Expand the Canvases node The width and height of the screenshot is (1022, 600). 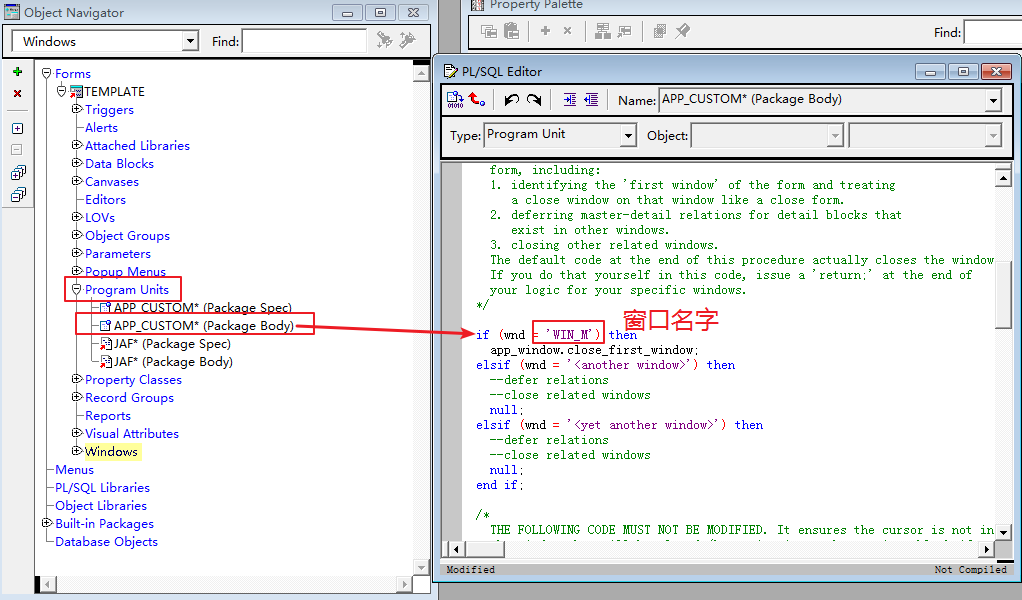(76, 180)
